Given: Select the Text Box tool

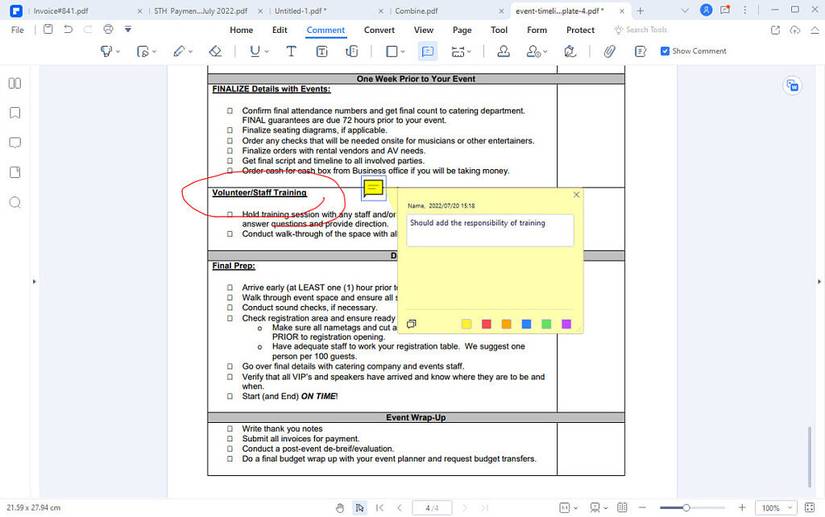Looking at the screenshot, I should (321, 51).
